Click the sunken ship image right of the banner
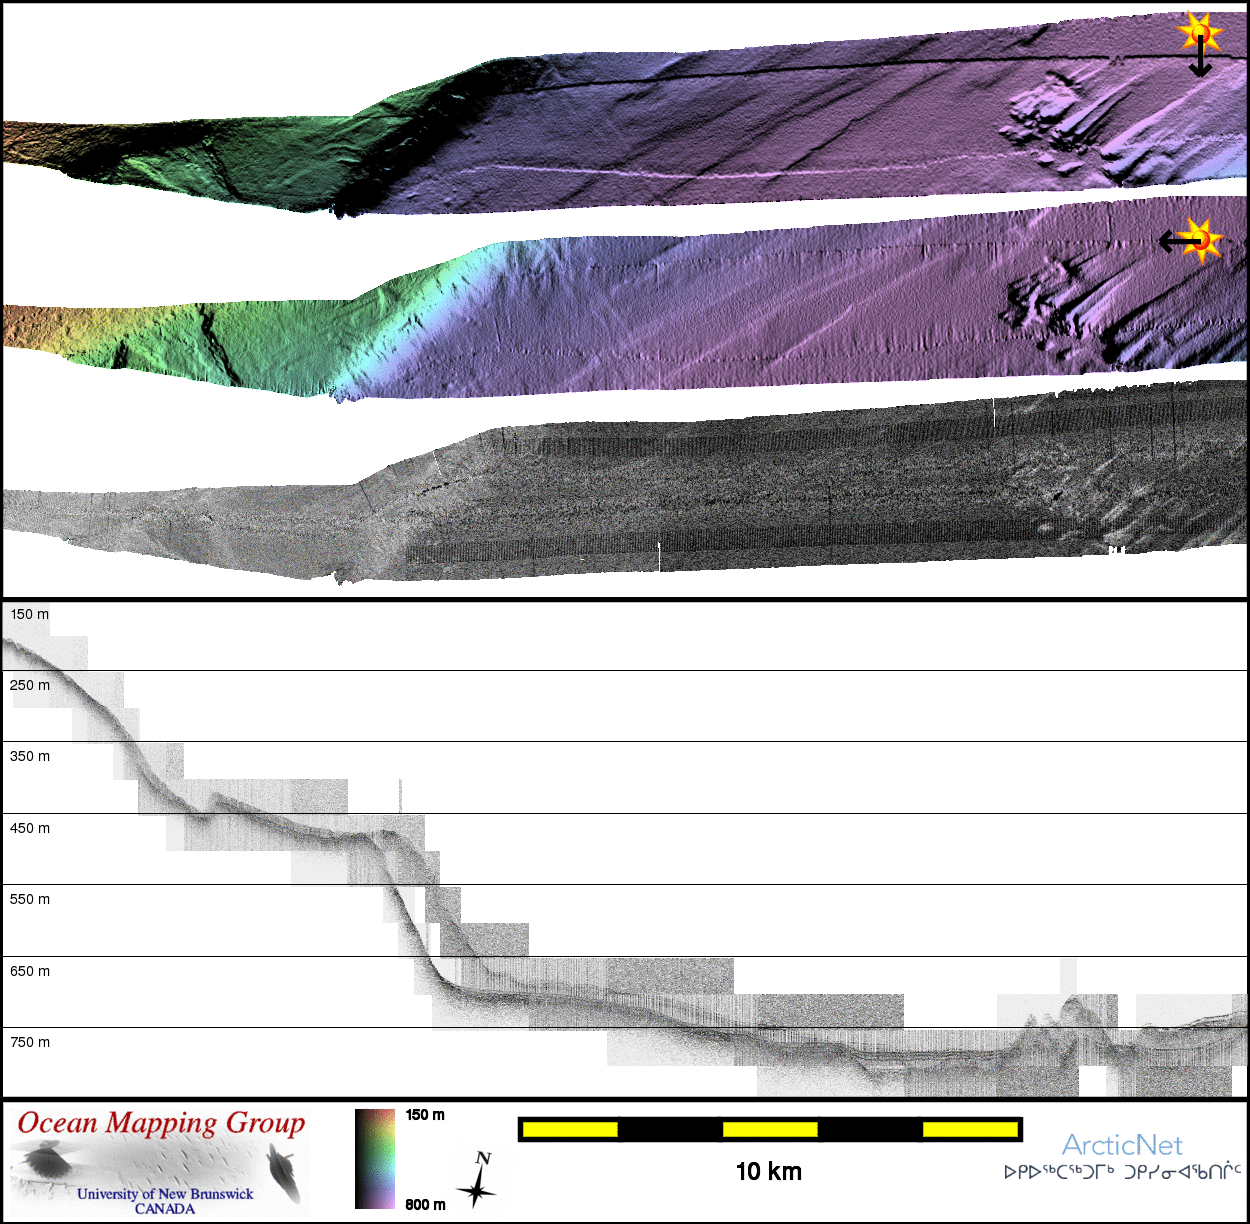The width and height of the screenshot is (1250, 1224). (x=284, y=1173)
